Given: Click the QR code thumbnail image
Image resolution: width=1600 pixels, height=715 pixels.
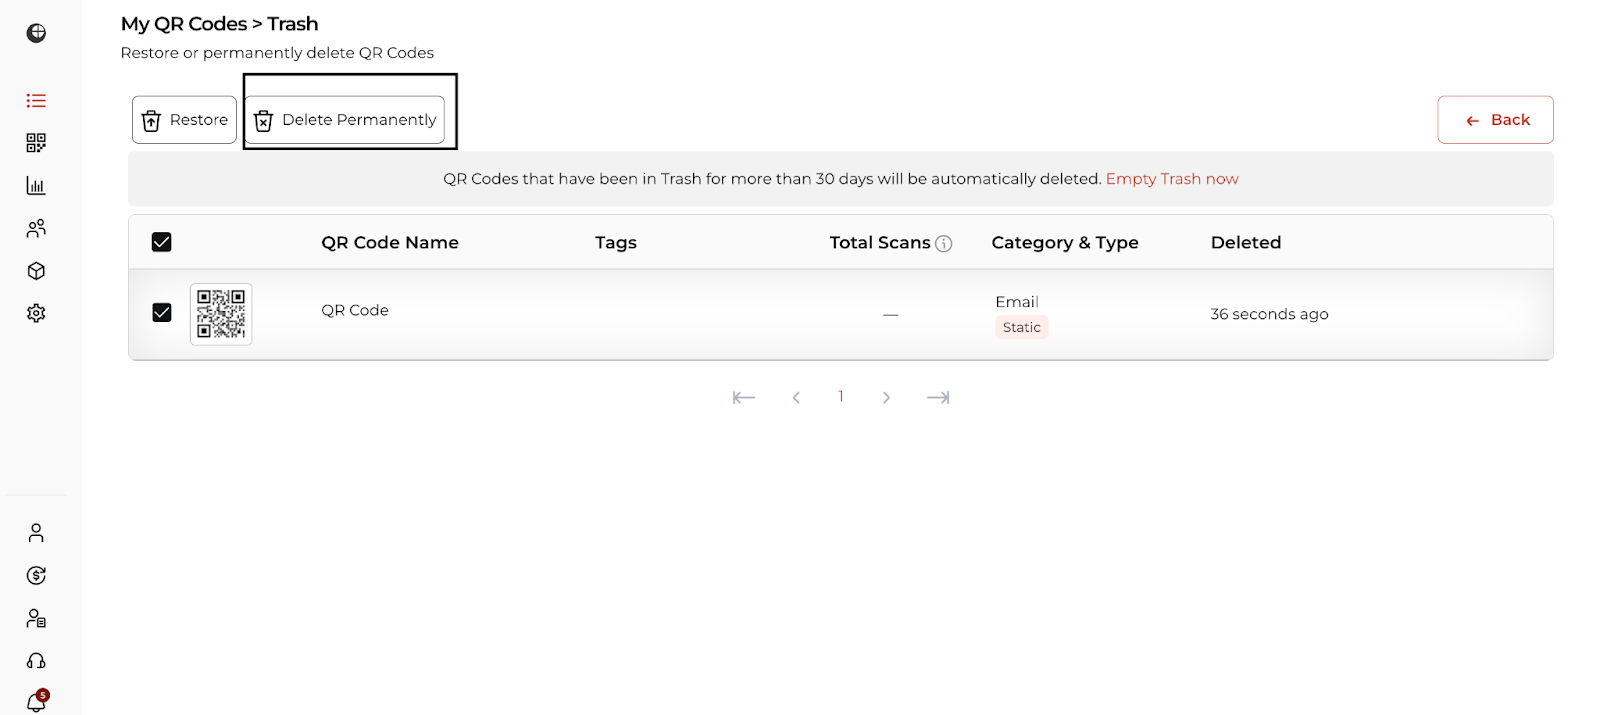Looking at the screenshot, I should (221, 314).
